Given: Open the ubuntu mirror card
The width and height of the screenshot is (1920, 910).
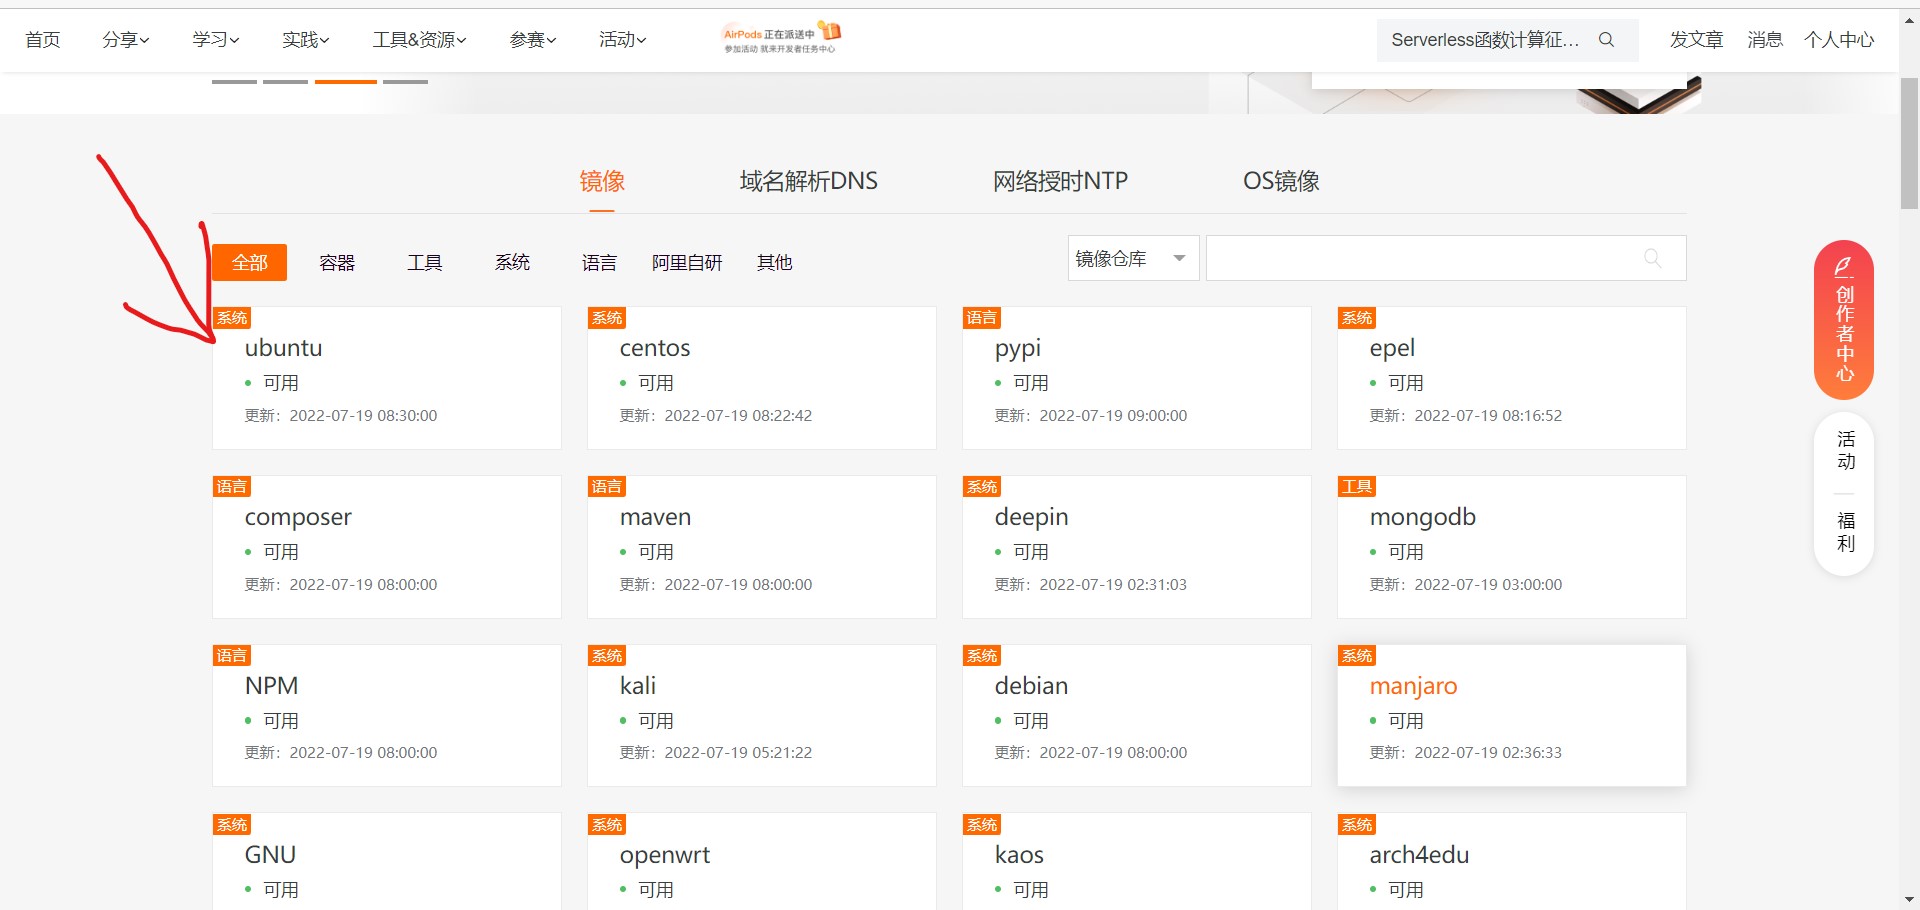Looking at the screenshot, I should coord(387,378).
